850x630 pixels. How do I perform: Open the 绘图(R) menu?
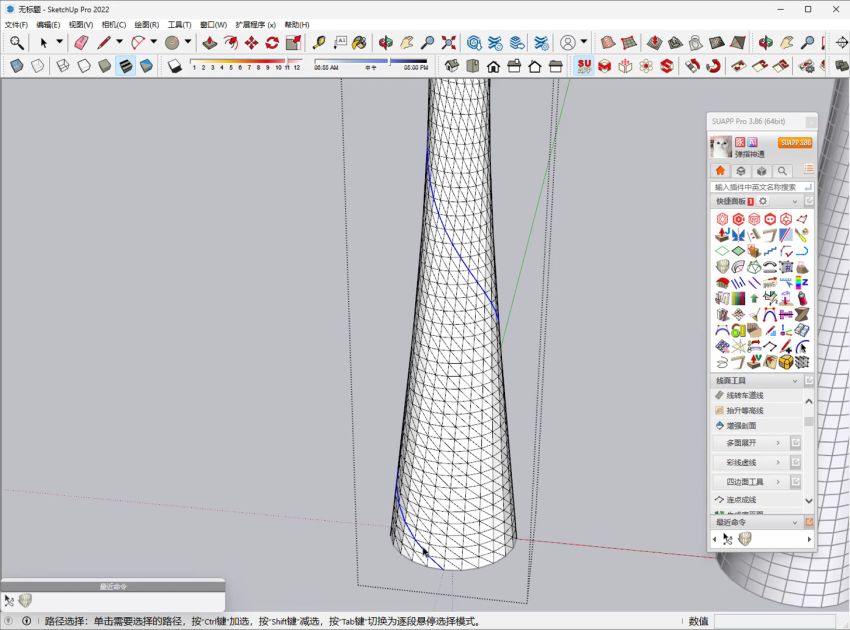(x=147, y=25)
